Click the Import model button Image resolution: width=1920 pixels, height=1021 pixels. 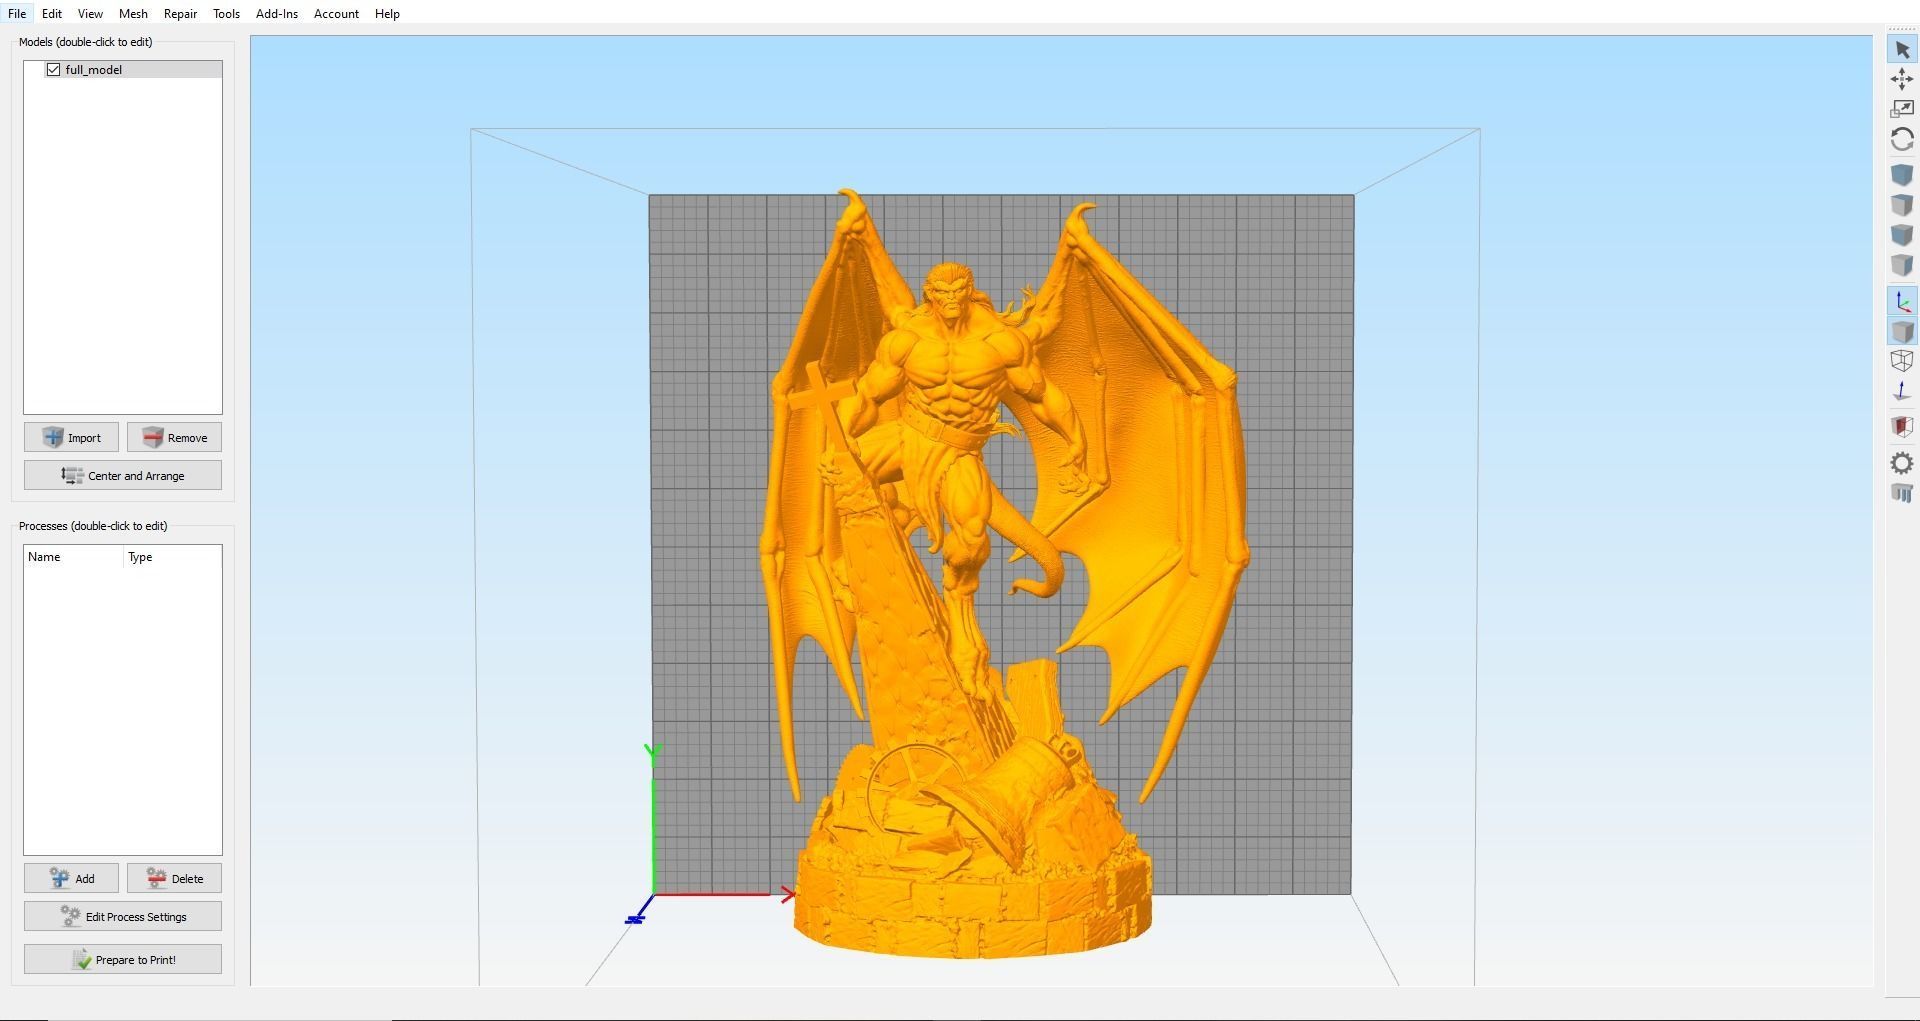71,437
